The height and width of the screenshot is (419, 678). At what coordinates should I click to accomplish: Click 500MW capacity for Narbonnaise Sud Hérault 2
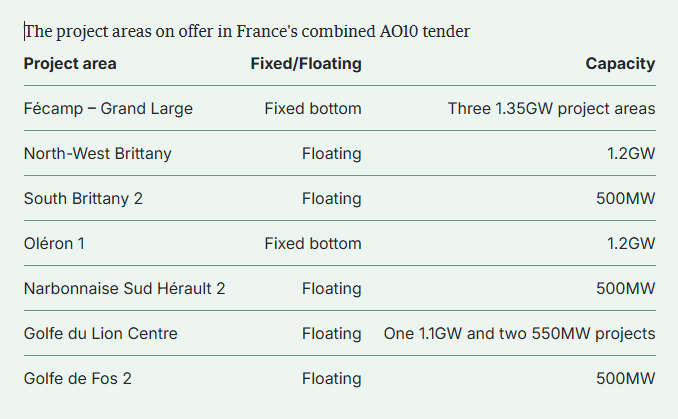pyautogui.click(x=625, y=288)
